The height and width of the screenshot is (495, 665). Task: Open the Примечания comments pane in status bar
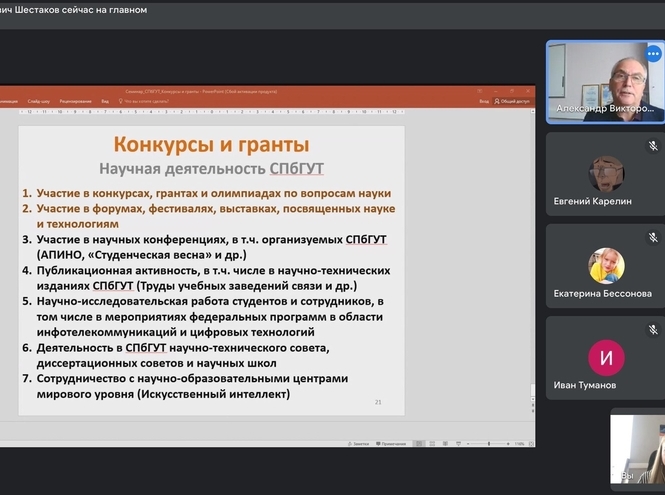(391, 444)
